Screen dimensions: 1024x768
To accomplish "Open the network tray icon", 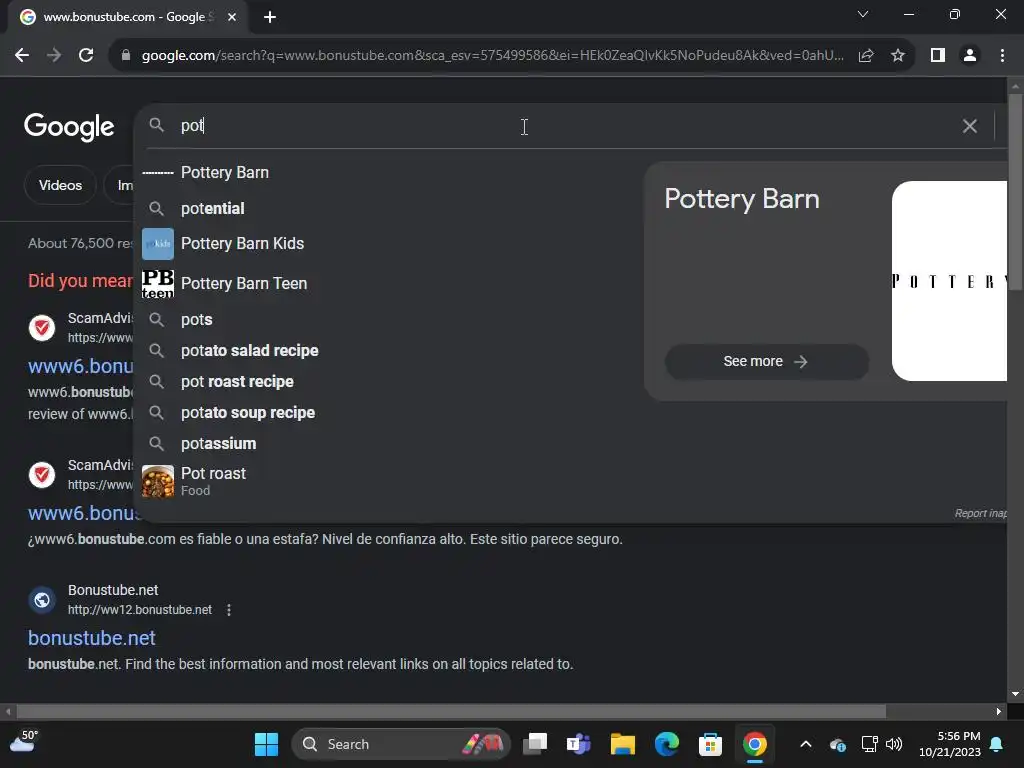I will (x=869, y=744).
